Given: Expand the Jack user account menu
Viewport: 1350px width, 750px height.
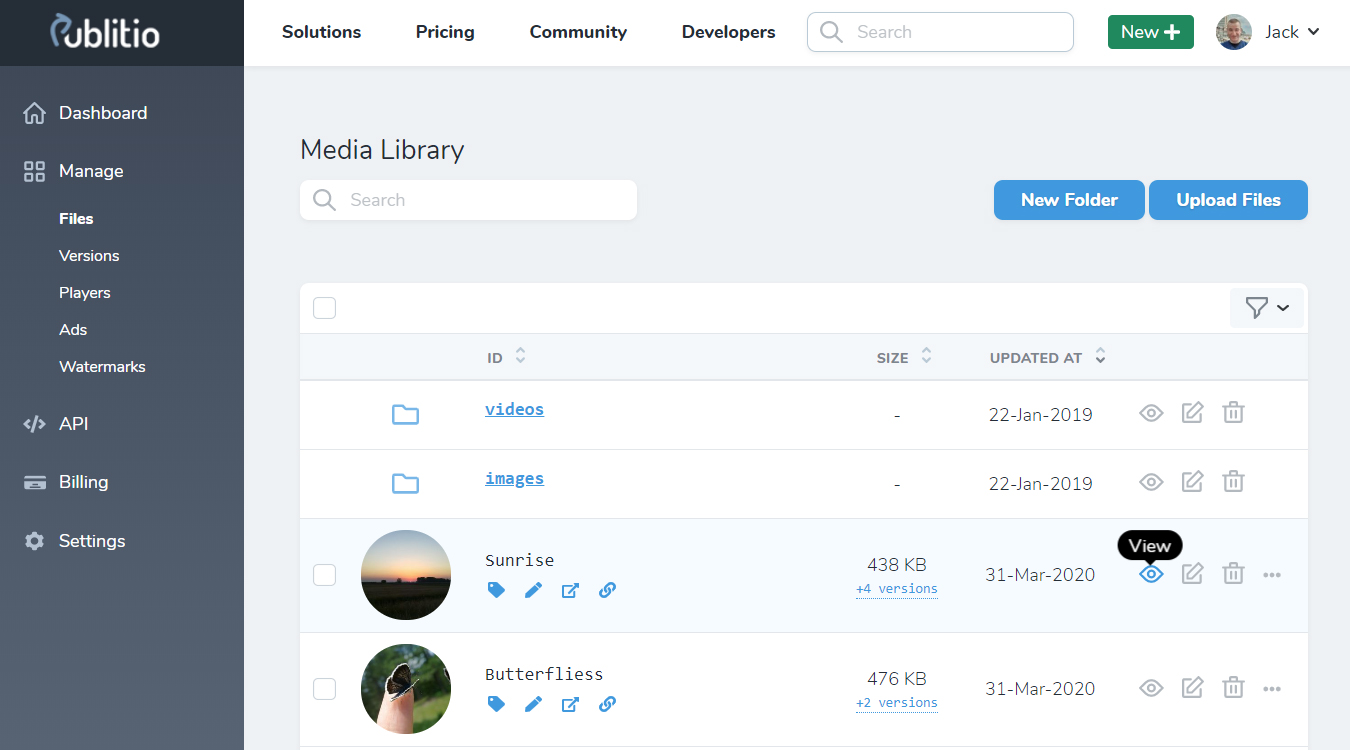Looking at the screenshot, I should [1268, 32].
